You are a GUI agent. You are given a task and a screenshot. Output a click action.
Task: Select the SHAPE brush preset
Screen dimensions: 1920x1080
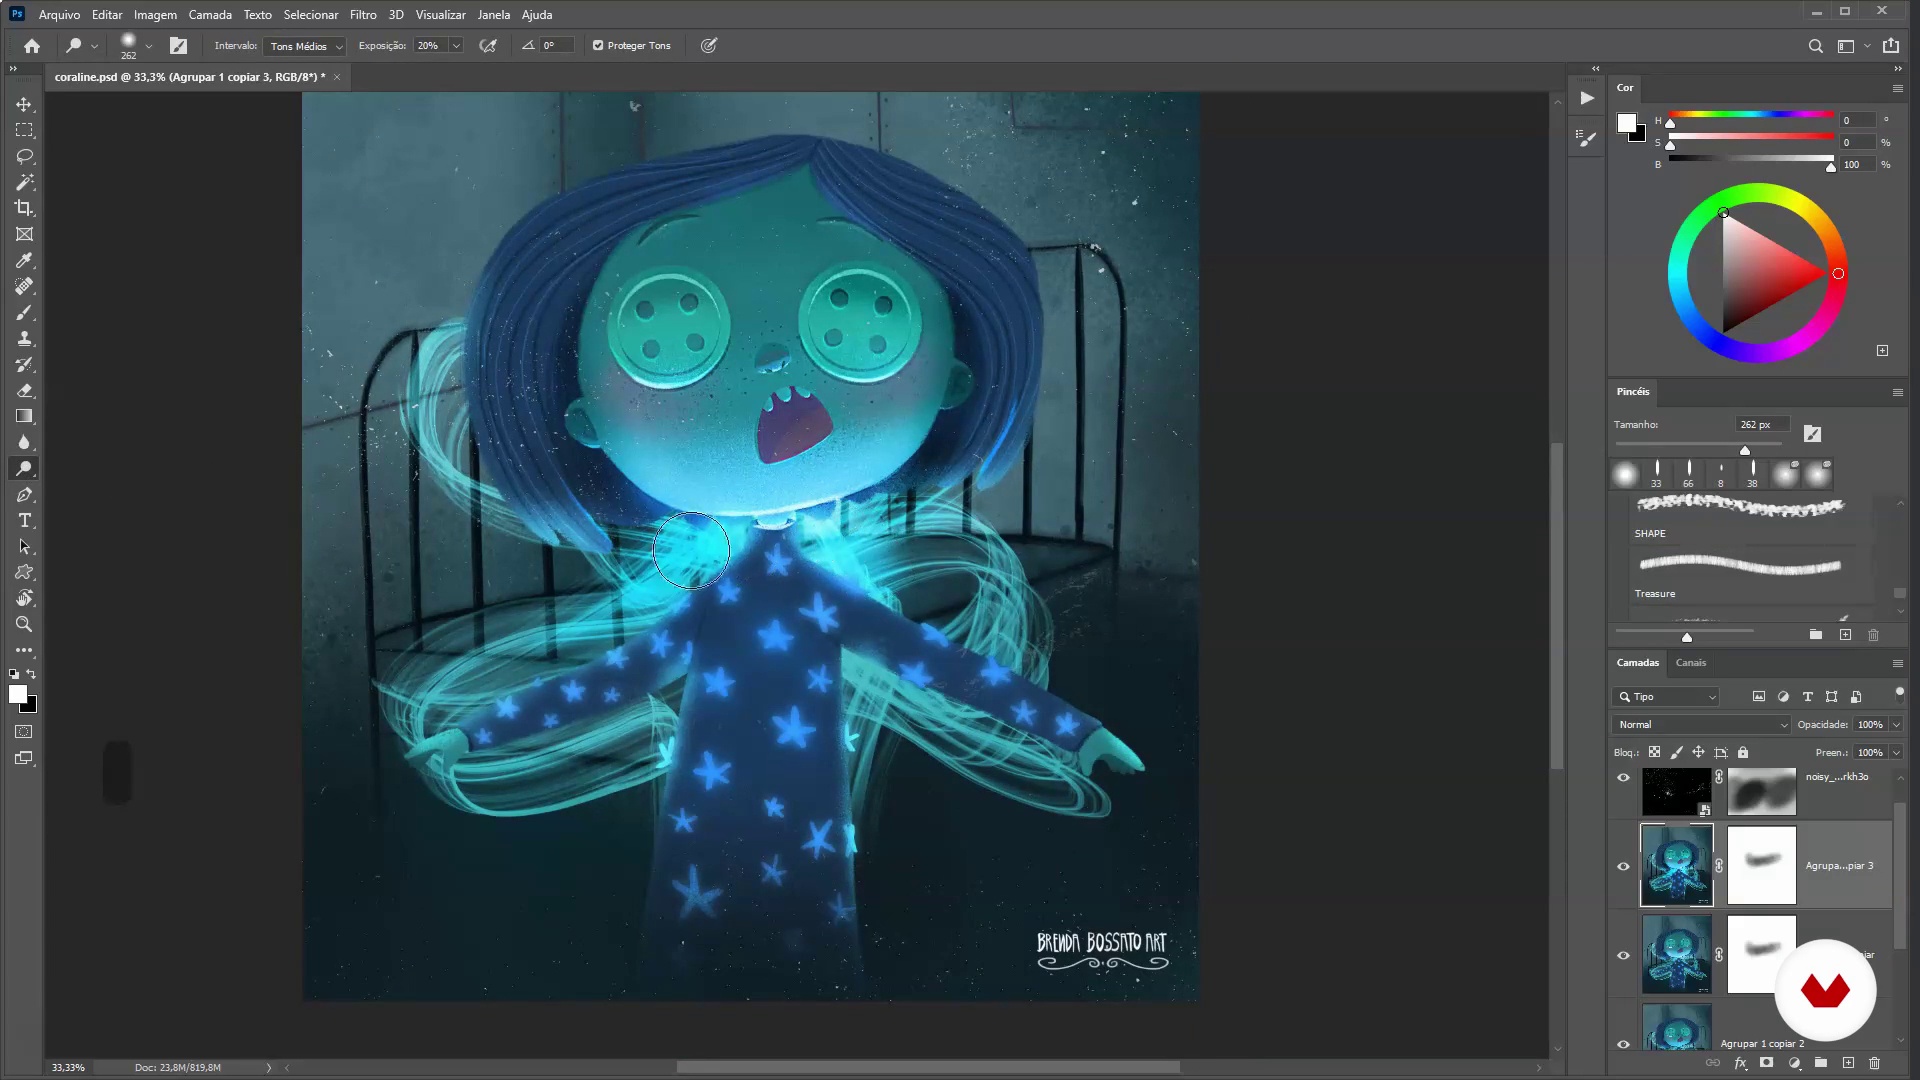click(1750, 517)
